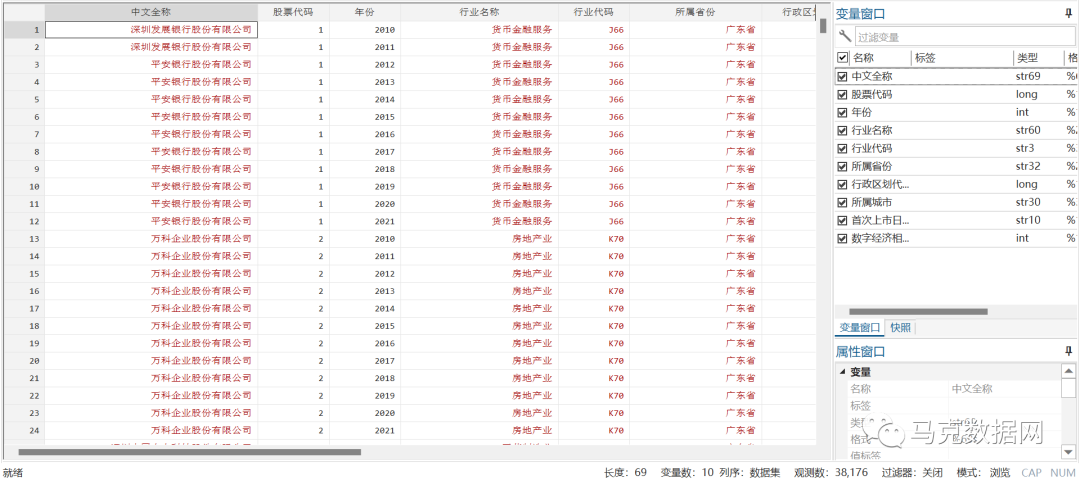The width and height of the screenshot is (1080, 480).
Task: Uncheck the 首次上市日 variable checkbox
Action: point(842,220)
